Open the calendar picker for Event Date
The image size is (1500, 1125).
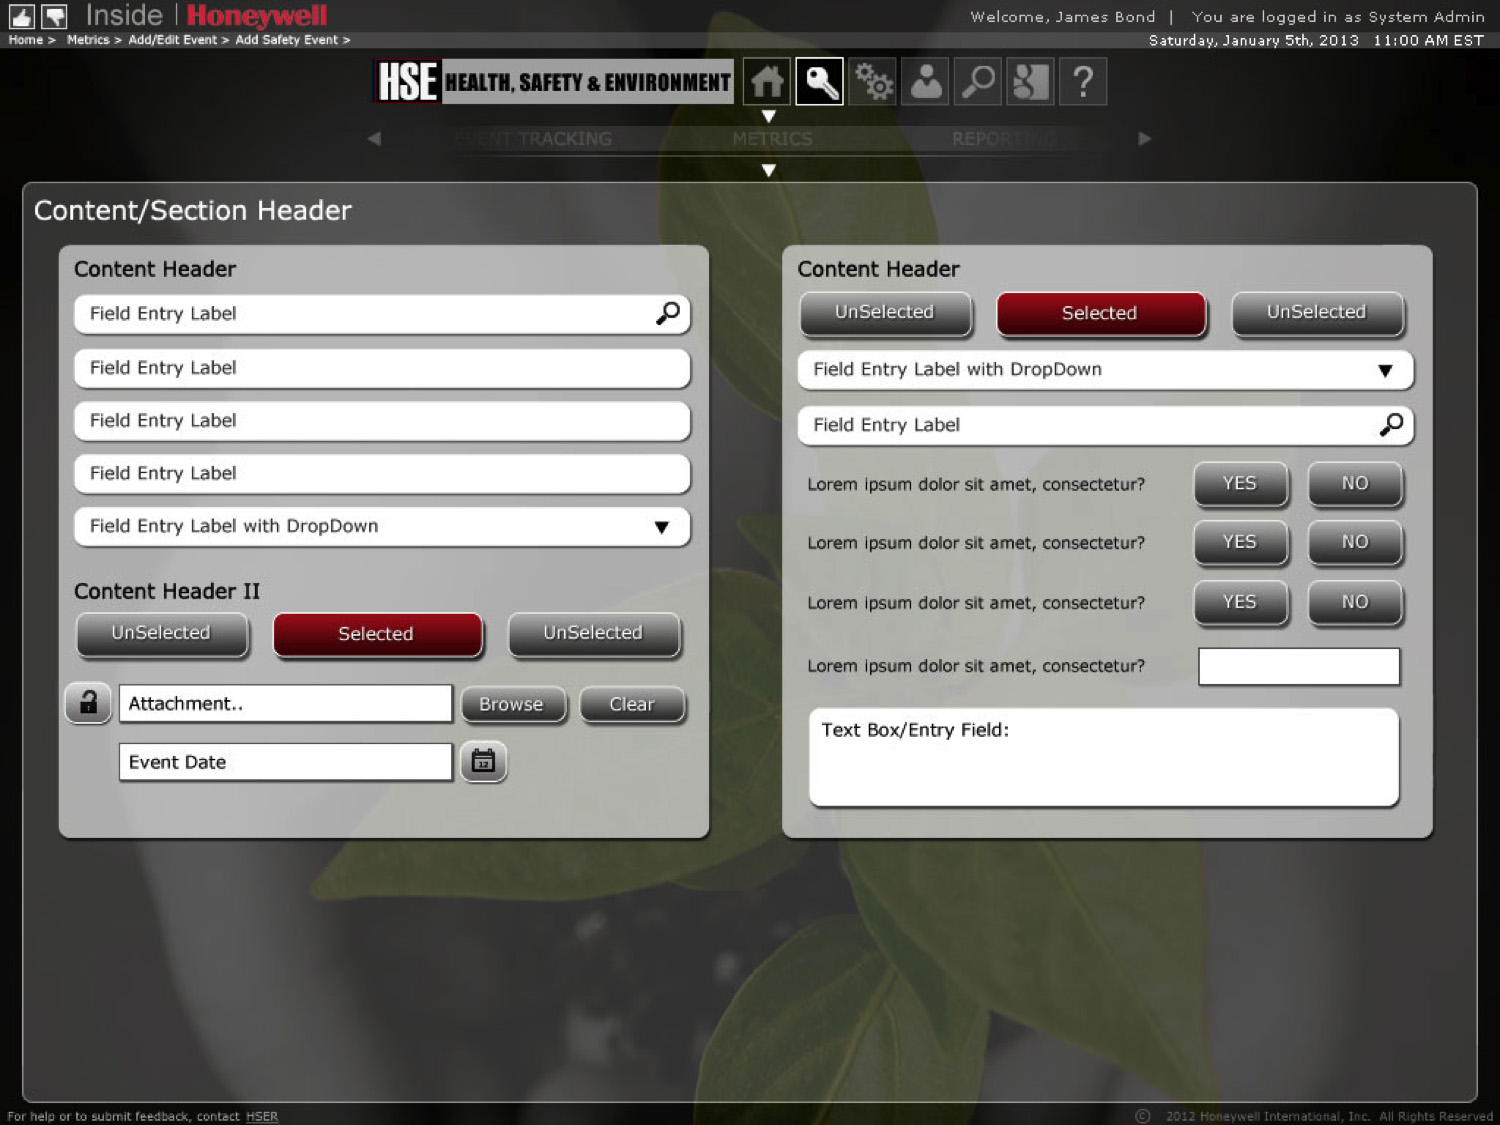[x=483, y=762]
